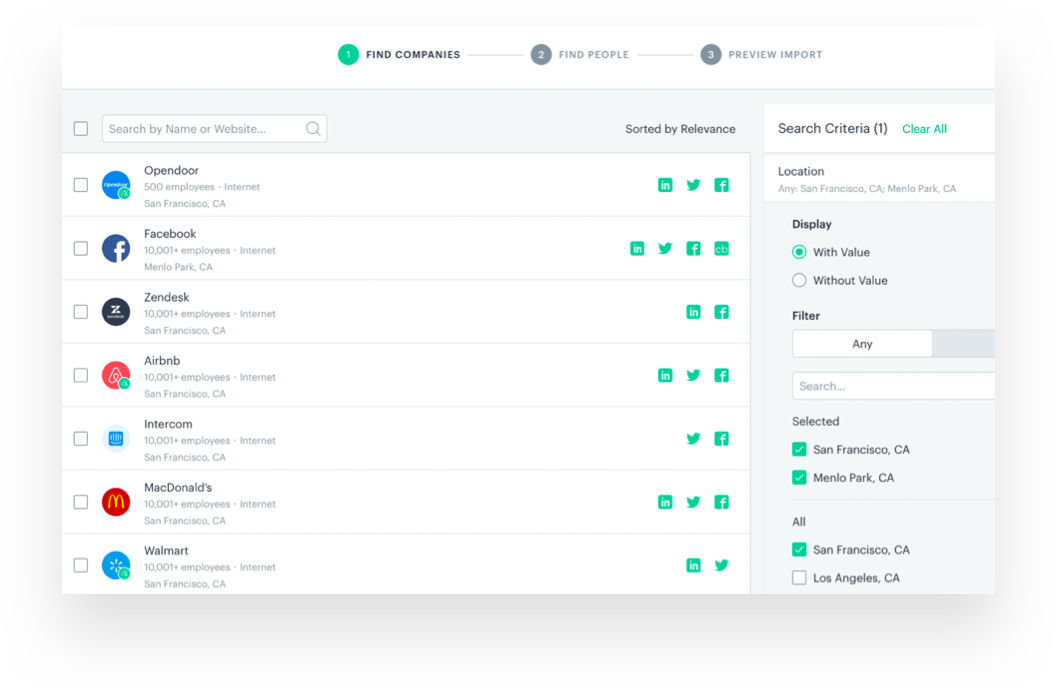Click Facebook's Crunchbase icon
This screenshot has height=692, width=1056.
(721, 248)
